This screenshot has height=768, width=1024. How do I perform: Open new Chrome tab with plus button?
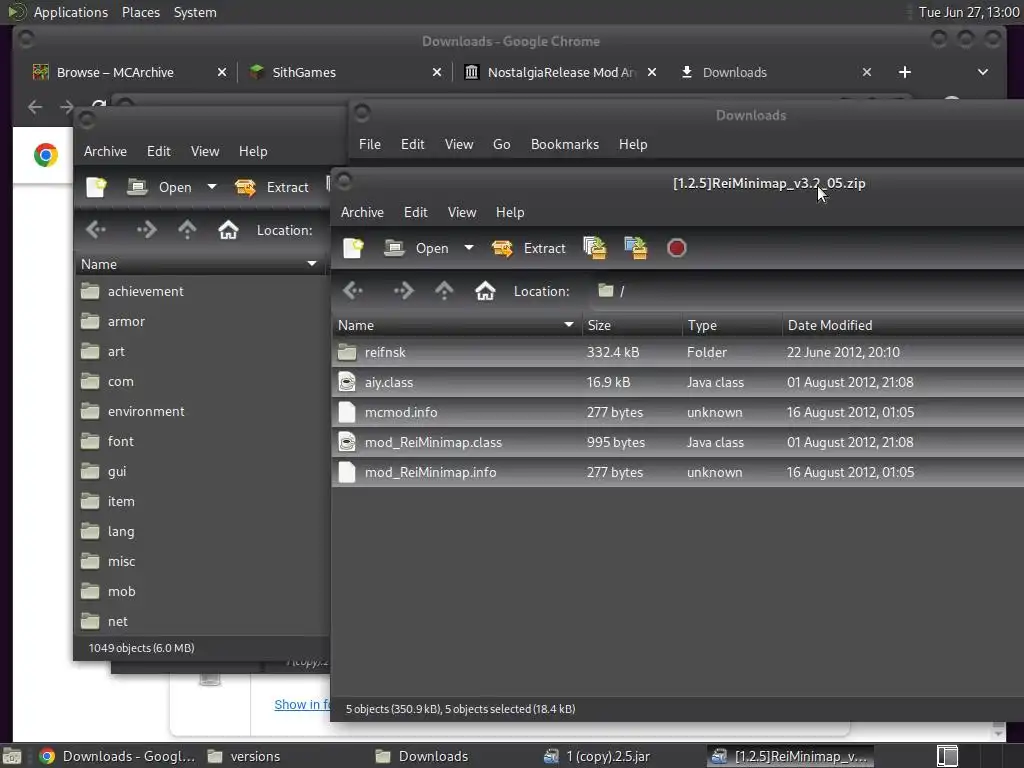tap(904, 72)
